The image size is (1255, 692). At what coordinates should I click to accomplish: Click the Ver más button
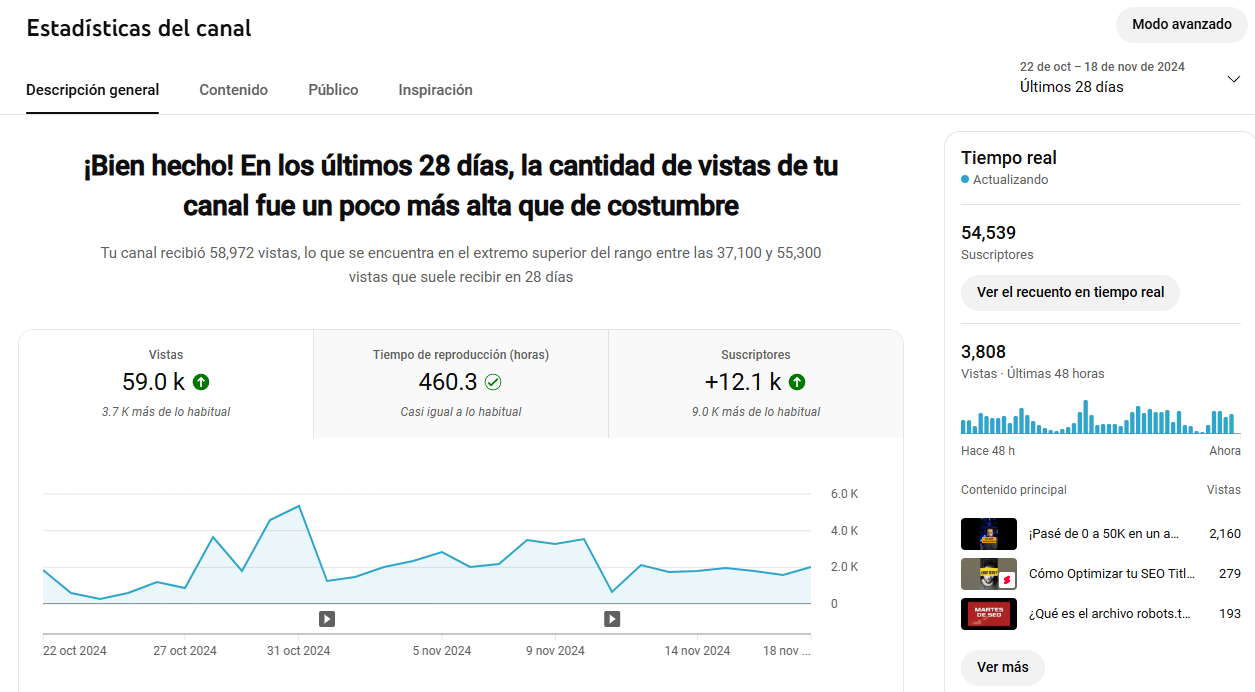click(x=1002, y=667)
